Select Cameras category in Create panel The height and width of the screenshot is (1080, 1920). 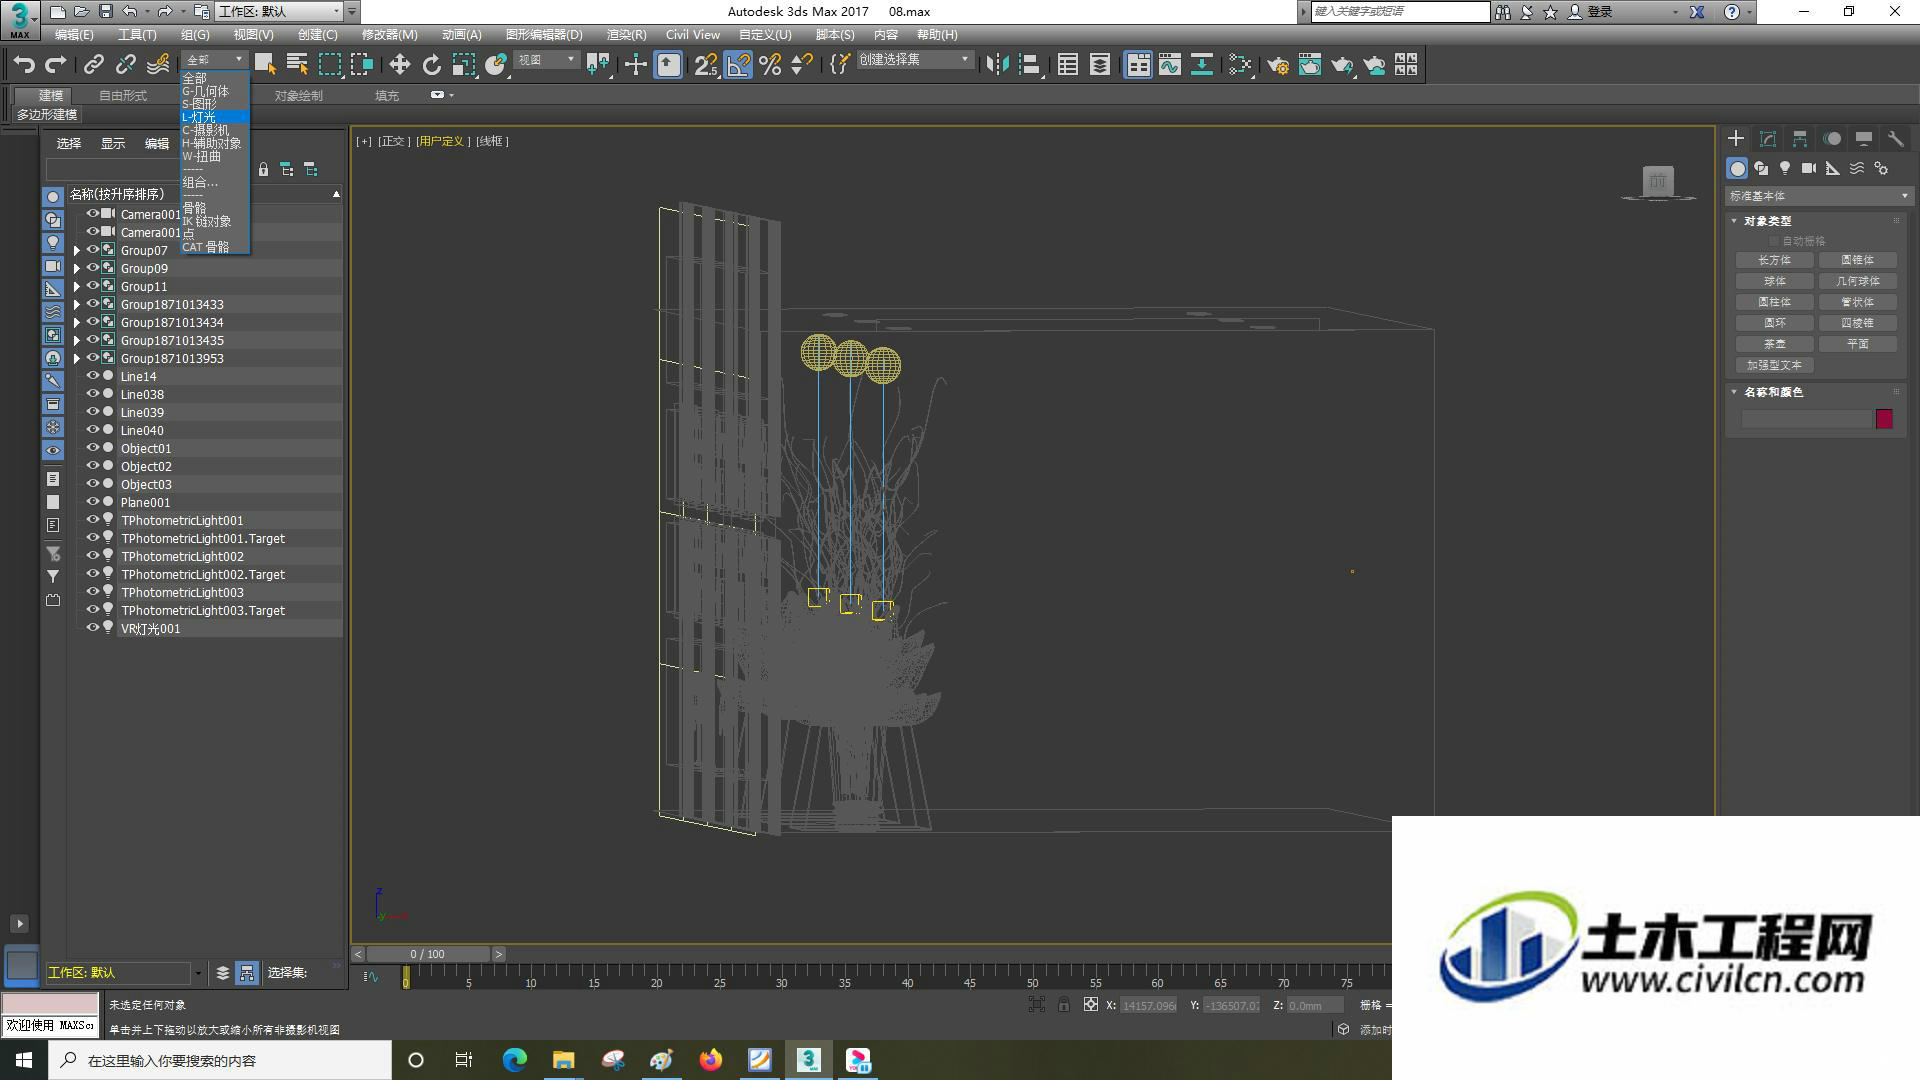click(1809, 169)
